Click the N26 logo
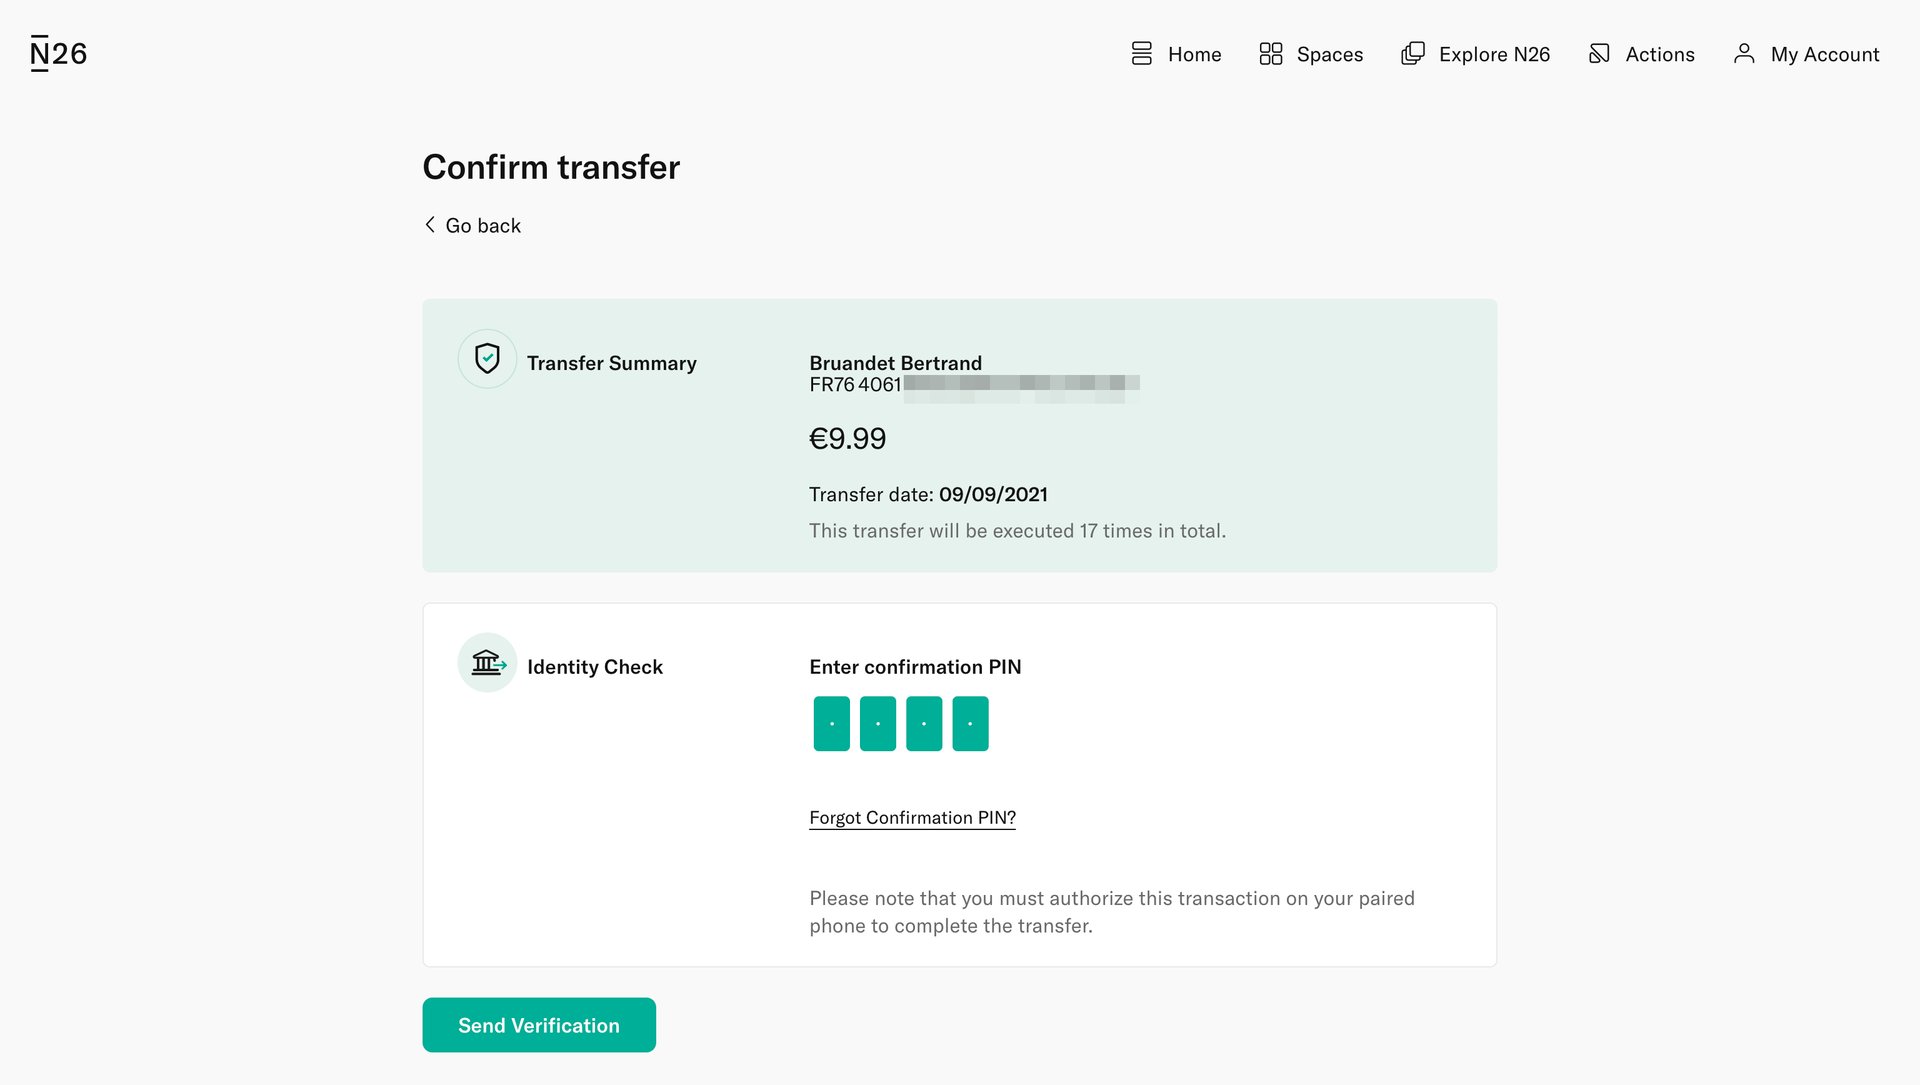This screenshot has width=1920, height=1085. click(x=57, y=52)
